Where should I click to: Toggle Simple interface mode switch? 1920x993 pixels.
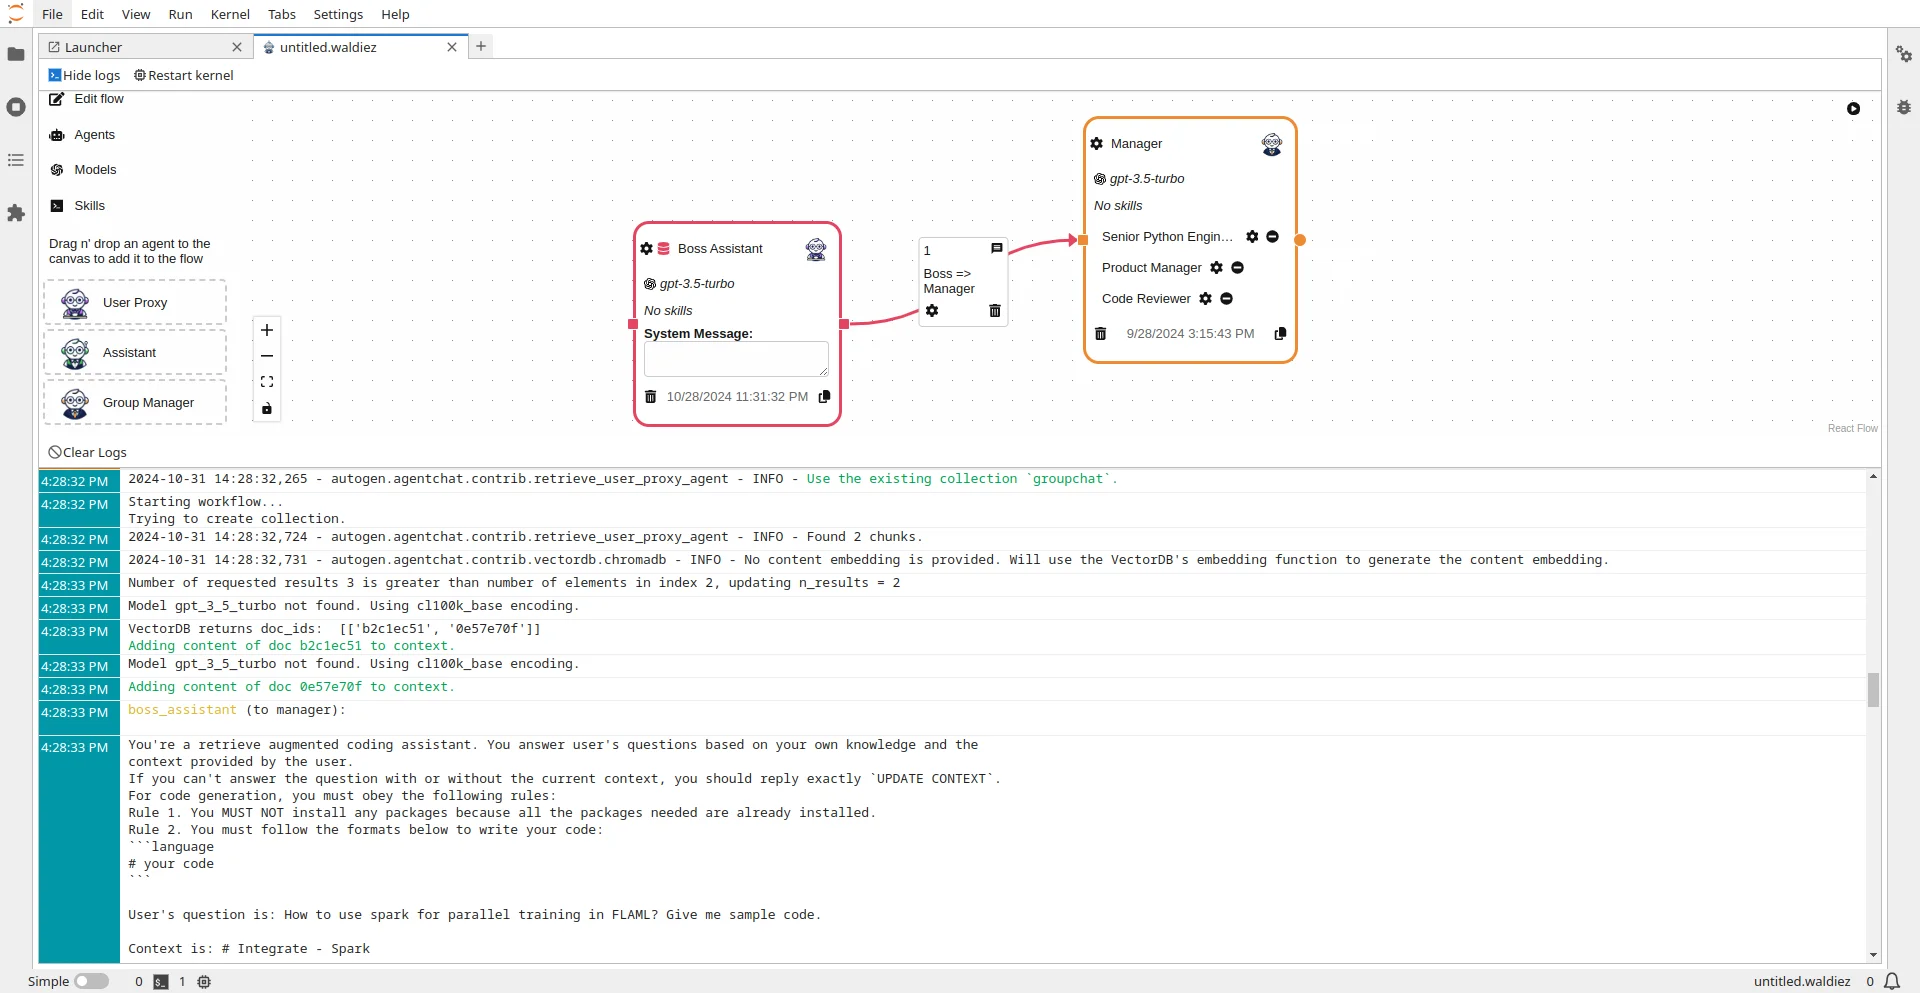point(91,981)
